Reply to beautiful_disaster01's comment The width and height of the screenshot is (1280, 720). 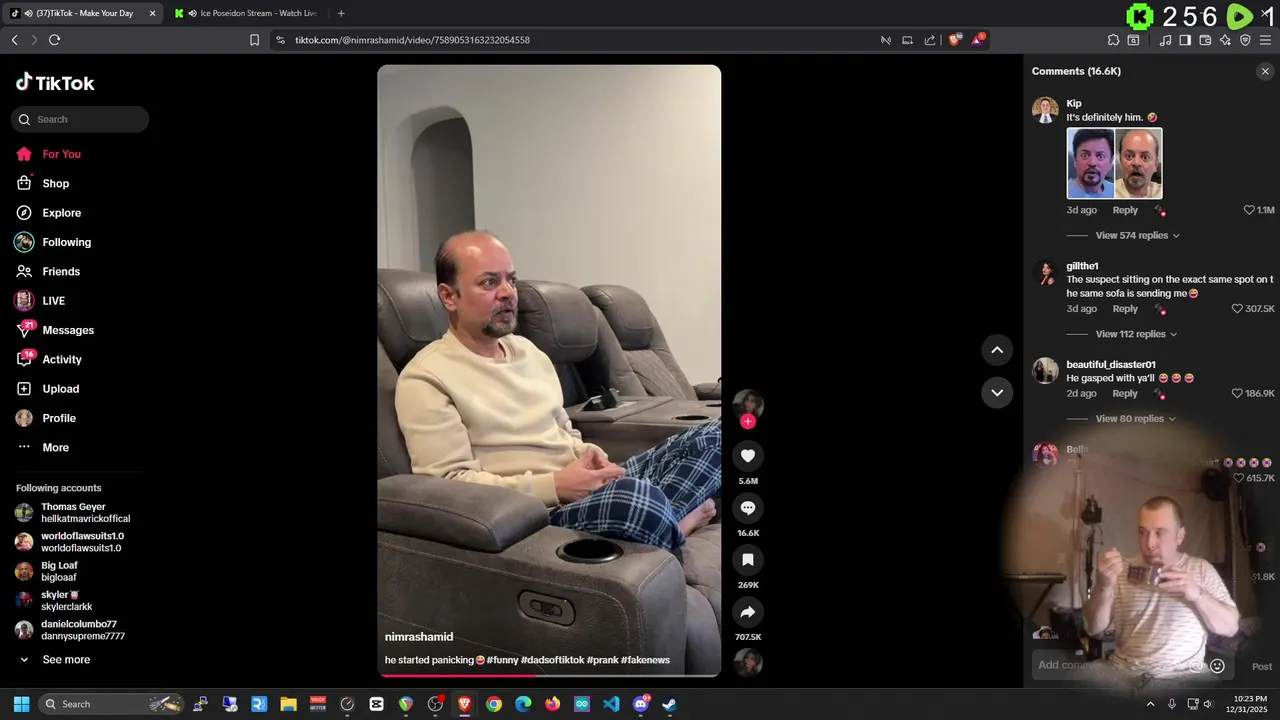(1125, 394)
